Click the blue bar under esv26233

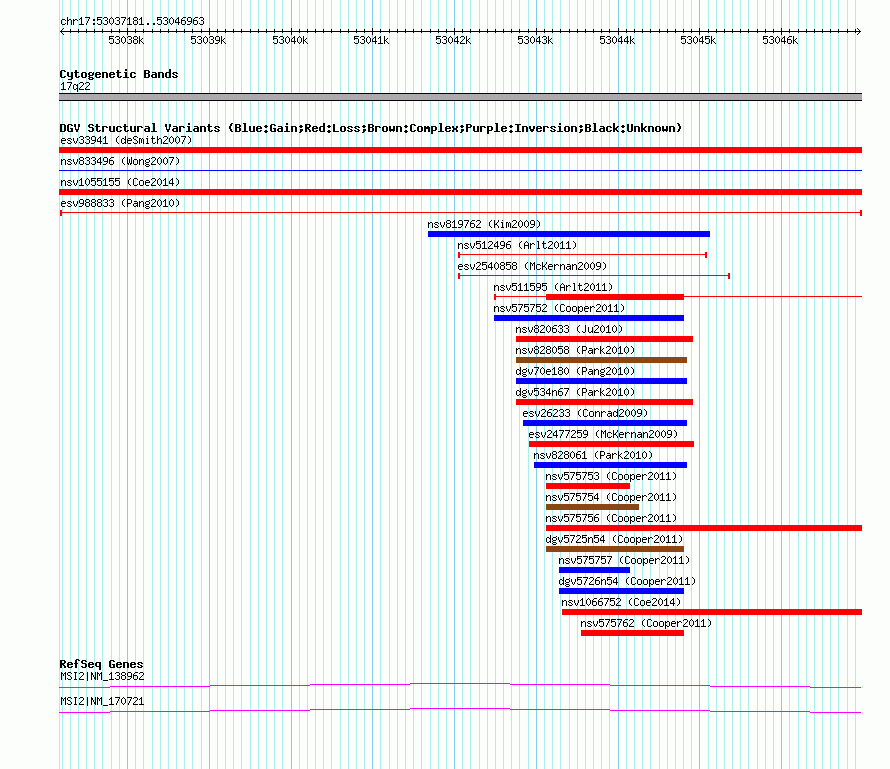click(x=605, y=423)
